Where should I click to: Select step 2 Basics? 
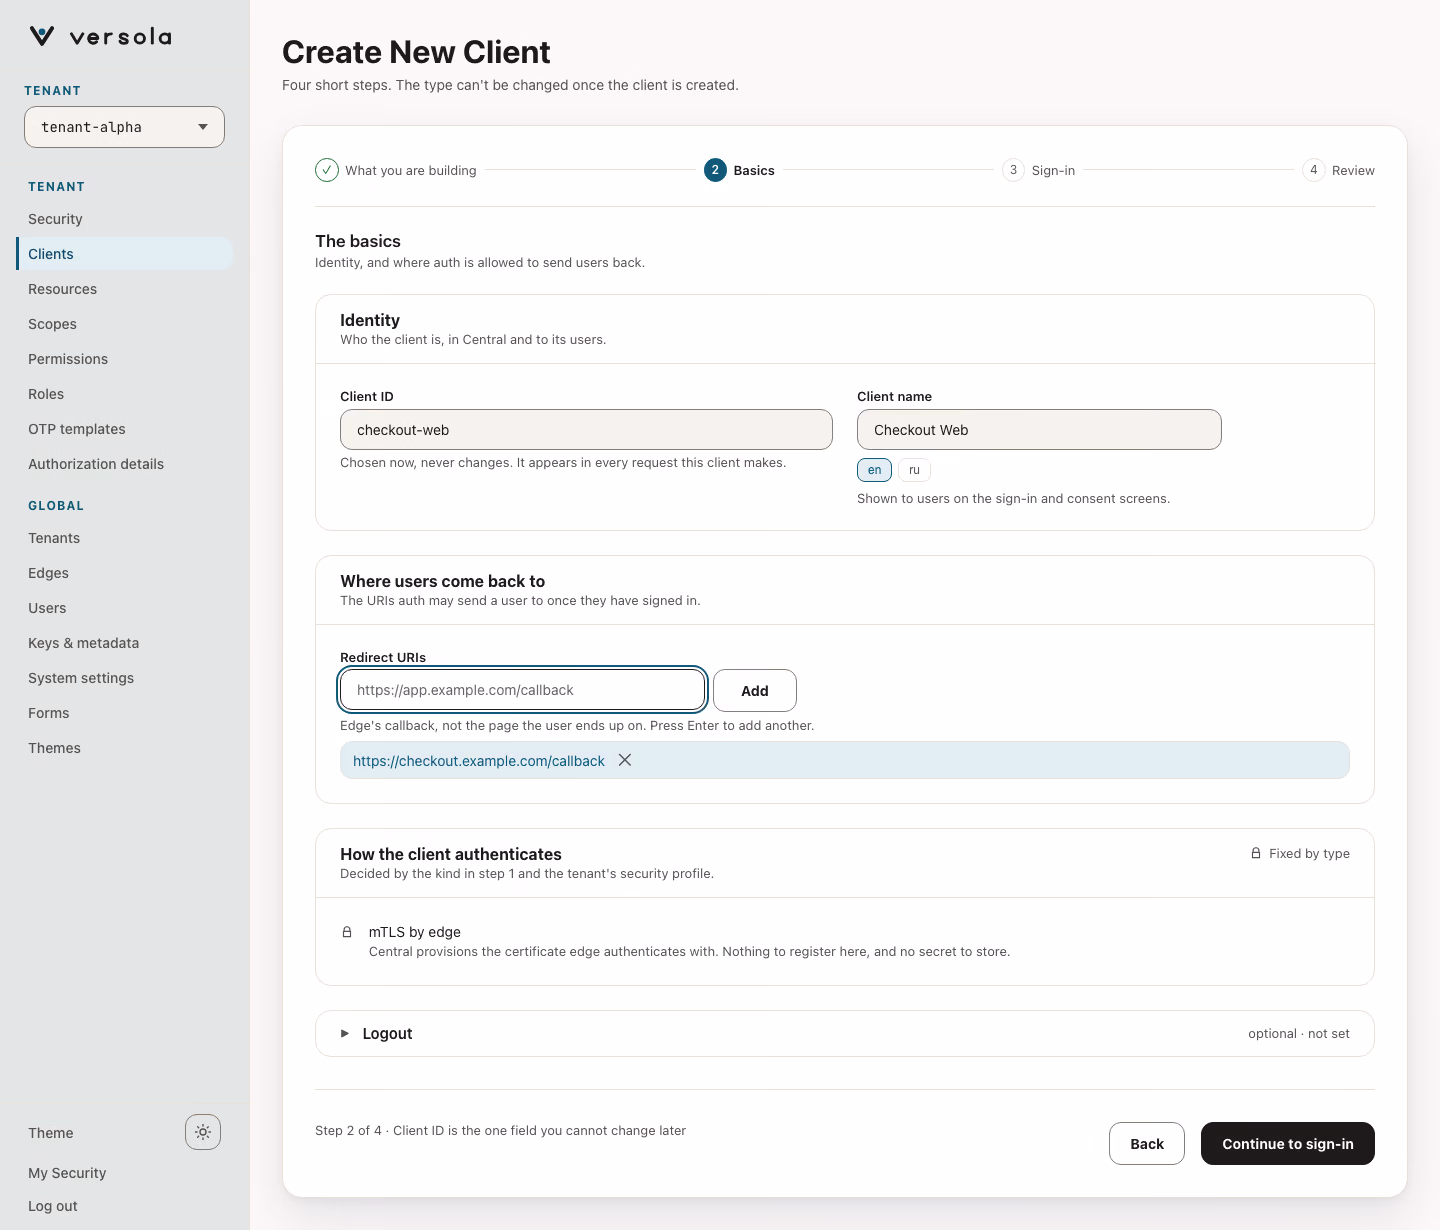click(x=739, y=170)
